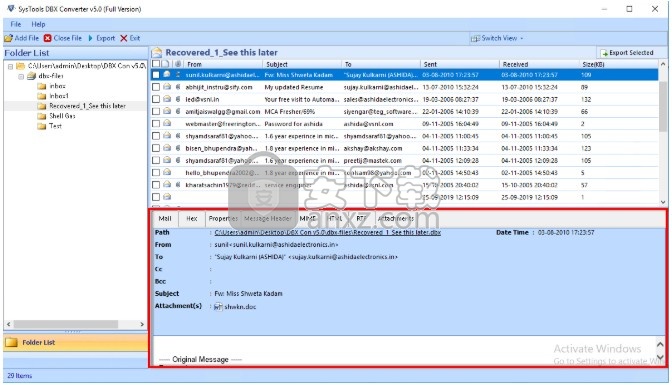Check the amitjaiswalgg email row checkbox
The image size is (672, 385).
(156, 111)
